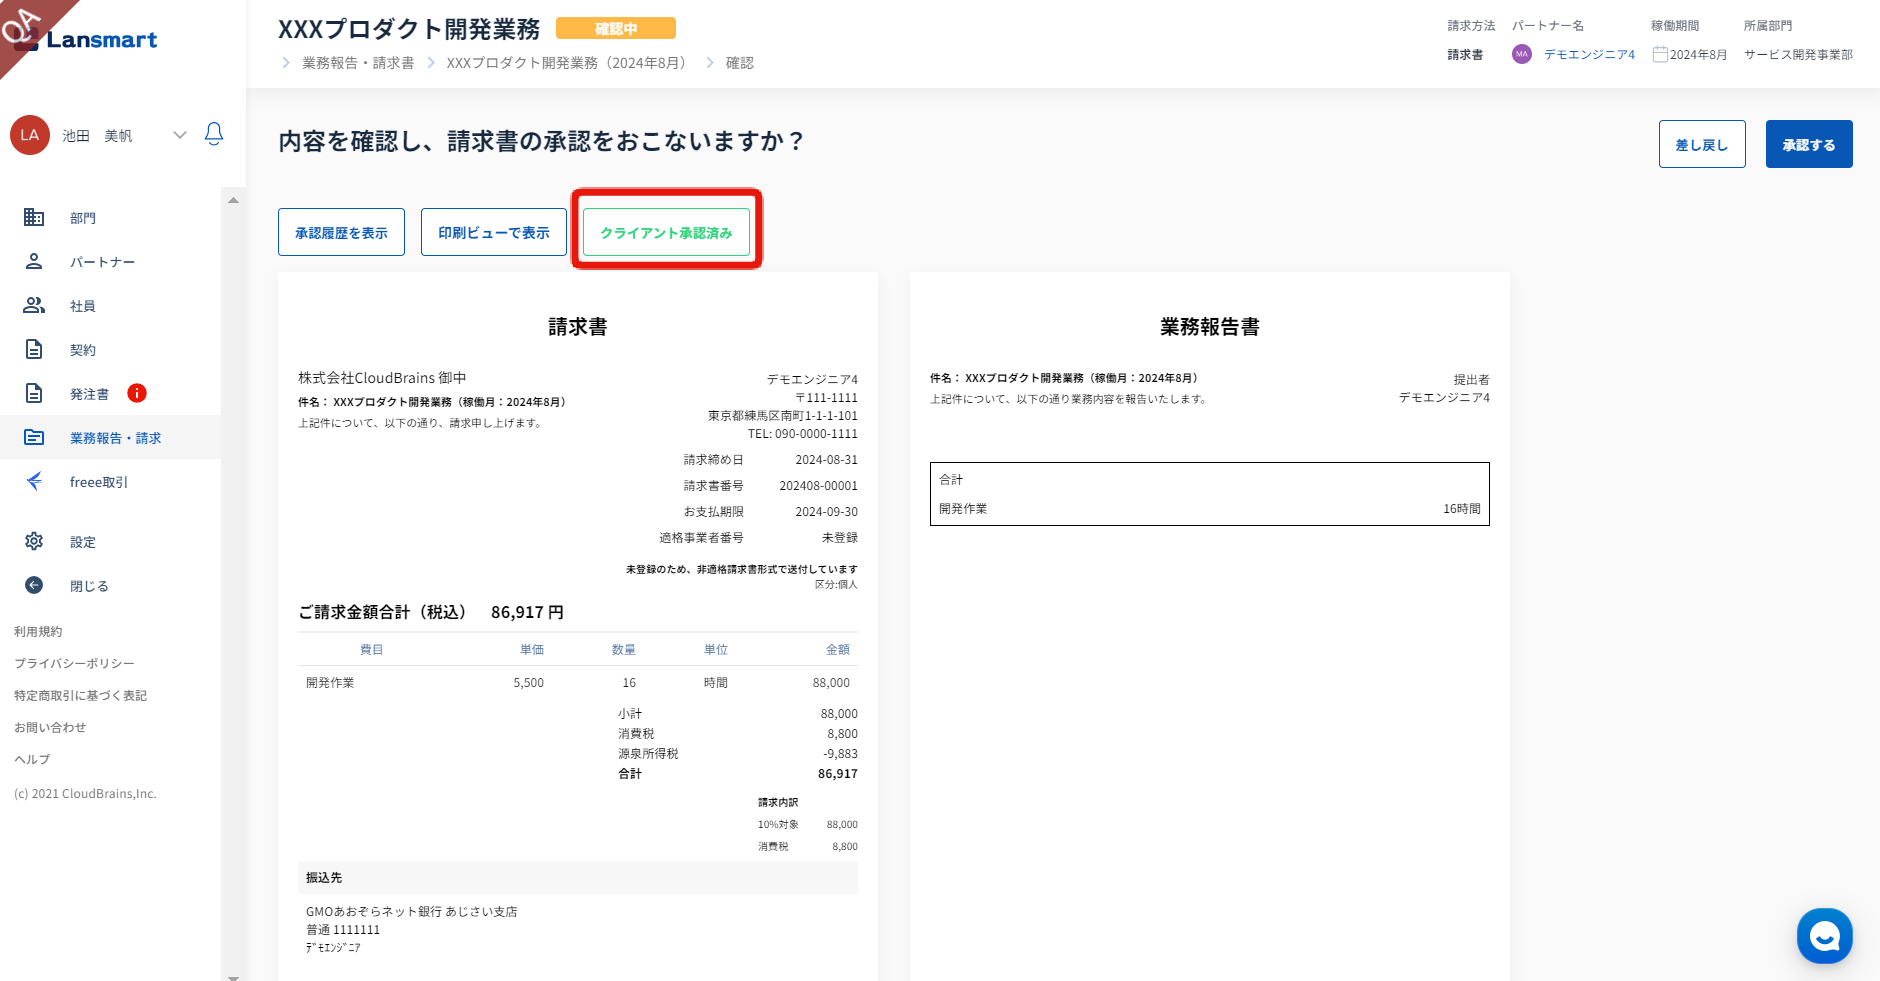Expand the user dropdown next to 池田 美帆
1880x981 pixels.
180,135
